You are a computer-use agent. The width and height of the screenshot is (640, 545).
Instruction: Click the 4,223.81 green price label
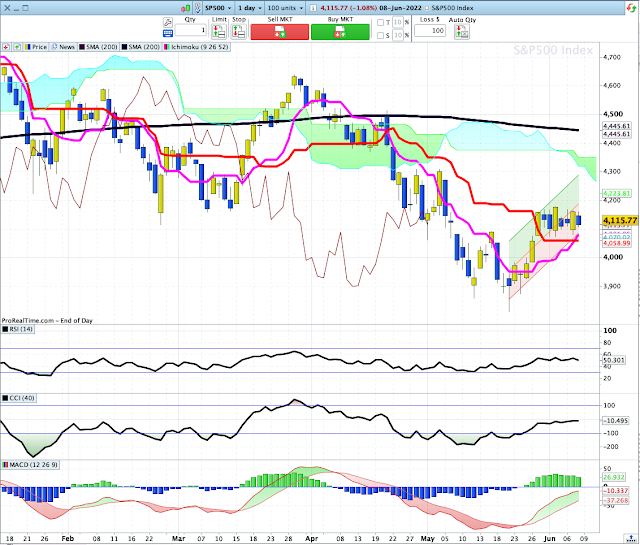617,194
